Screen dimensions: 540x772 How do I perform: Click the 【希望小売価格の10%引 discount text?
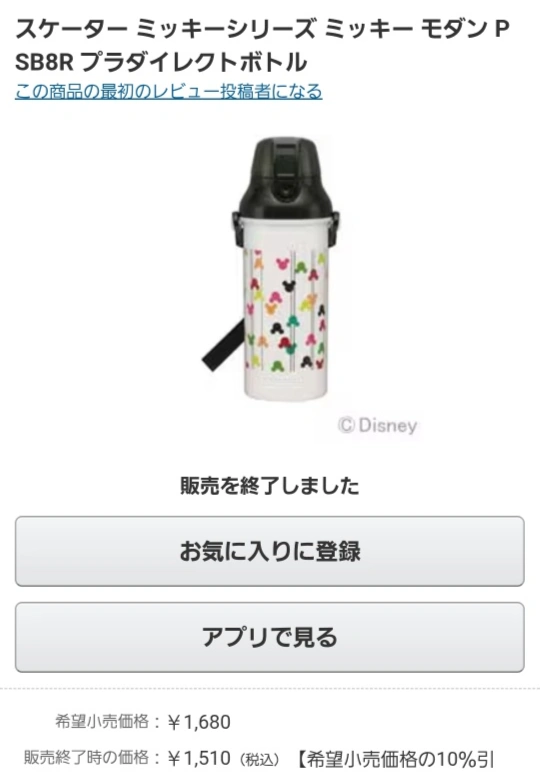(396, 759)
